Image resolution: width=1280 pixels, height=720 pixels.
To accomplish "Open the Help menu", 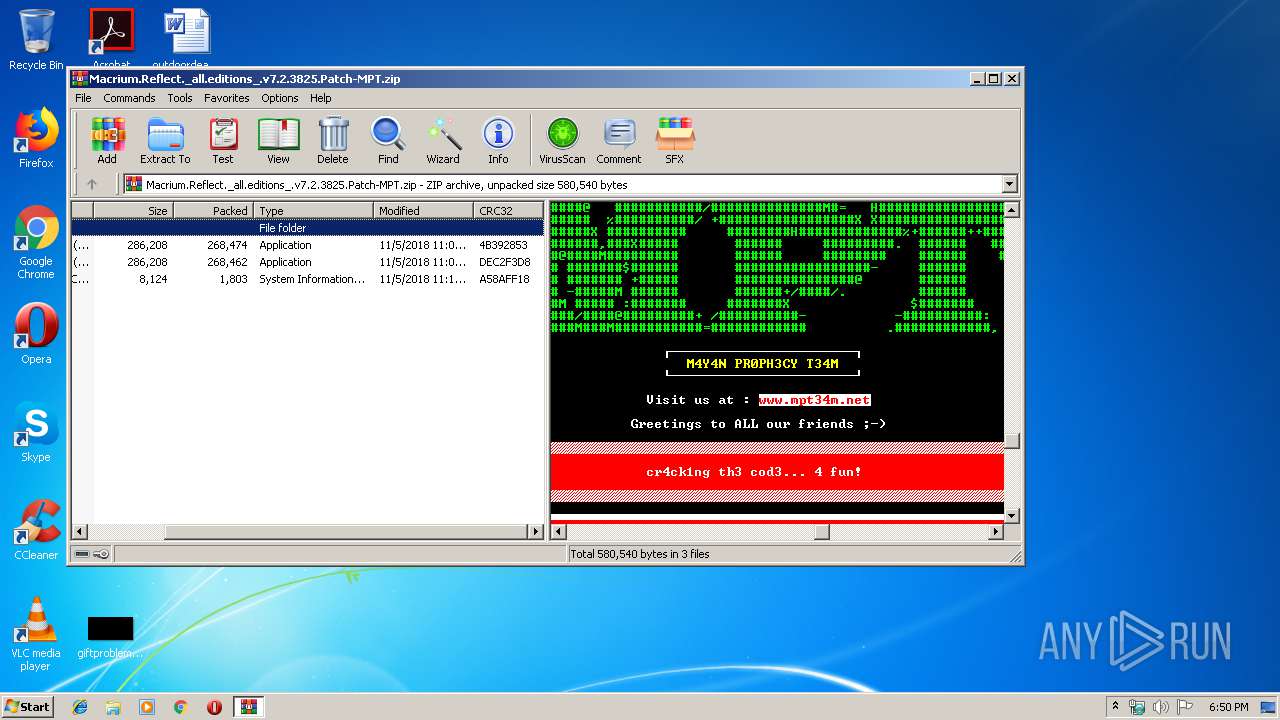I will 320,98.
